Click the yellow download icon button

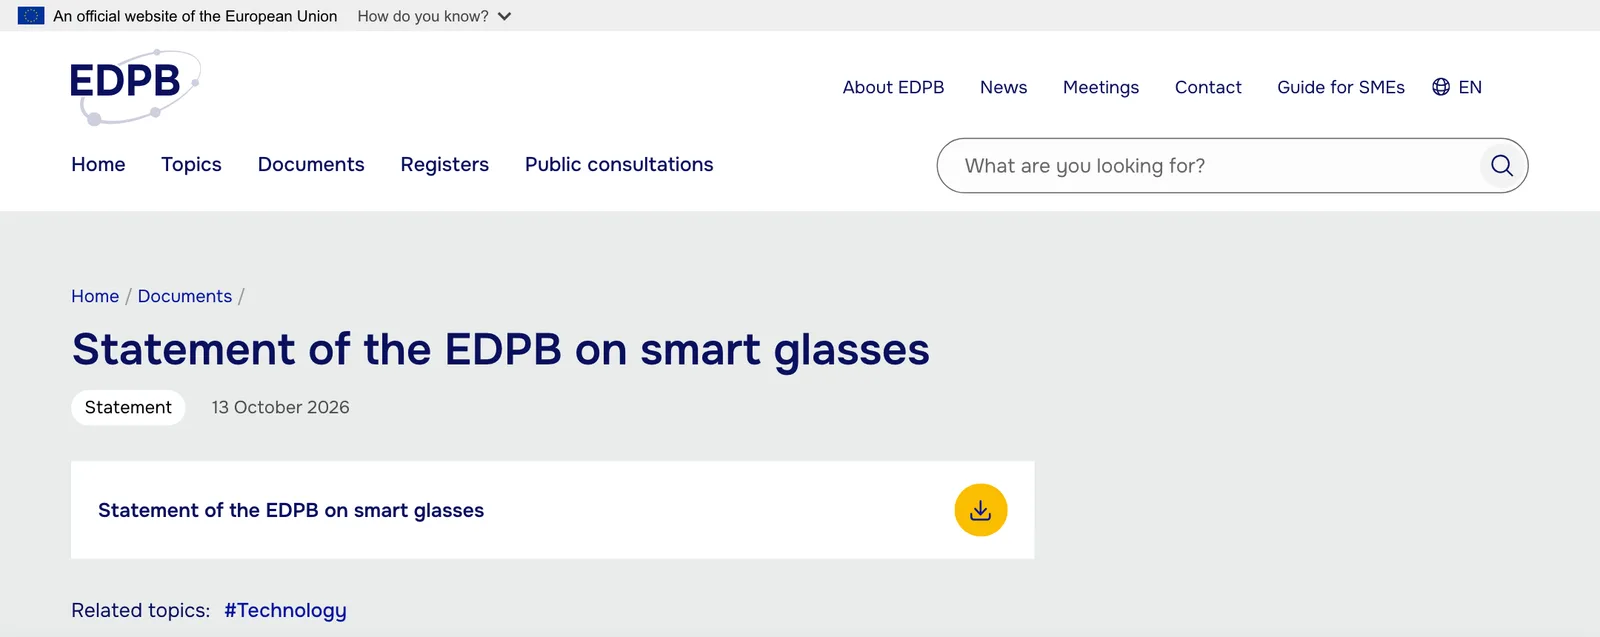[980, 510]
